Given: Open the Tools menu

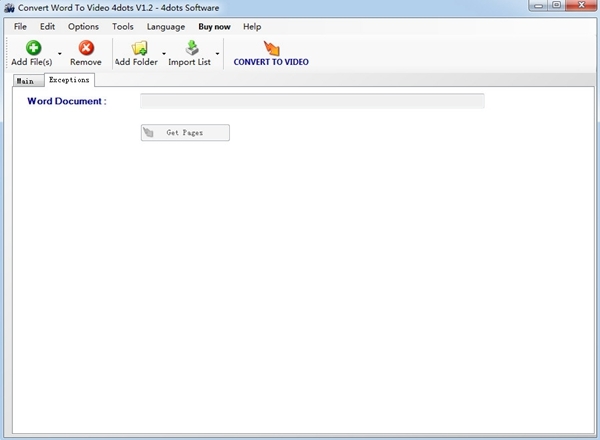Looking at the screenshot, I should tap(123, 27).
